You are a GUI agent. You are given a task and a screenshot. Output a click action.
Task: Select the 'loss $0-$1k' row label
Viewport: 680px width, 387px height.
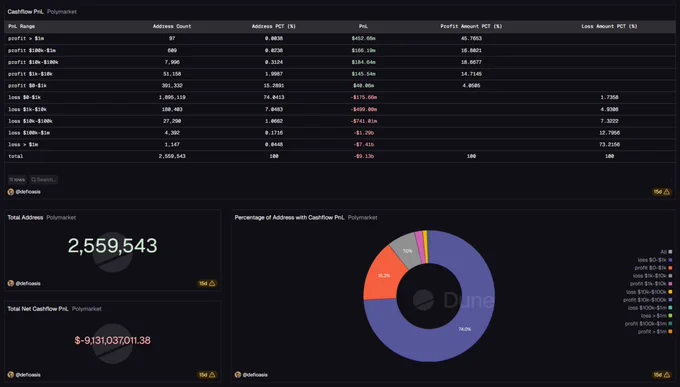tap(24, 97)
